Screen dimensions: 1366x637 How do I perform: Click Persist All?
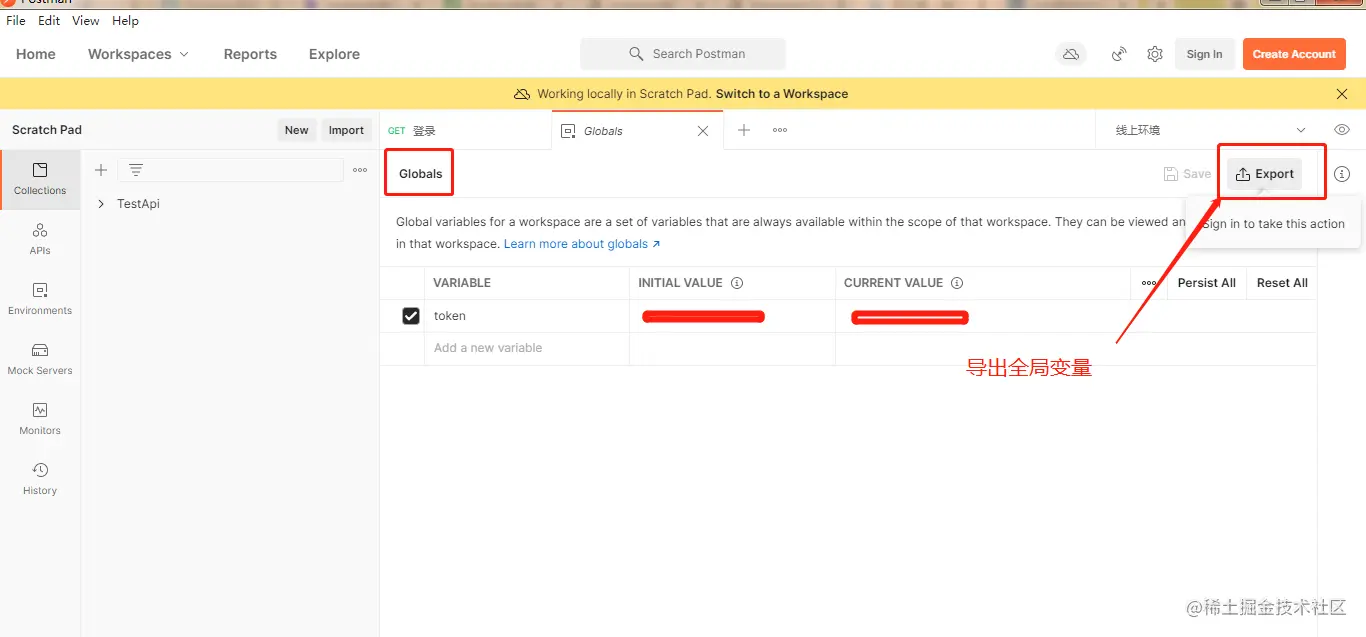[1206, 283]
